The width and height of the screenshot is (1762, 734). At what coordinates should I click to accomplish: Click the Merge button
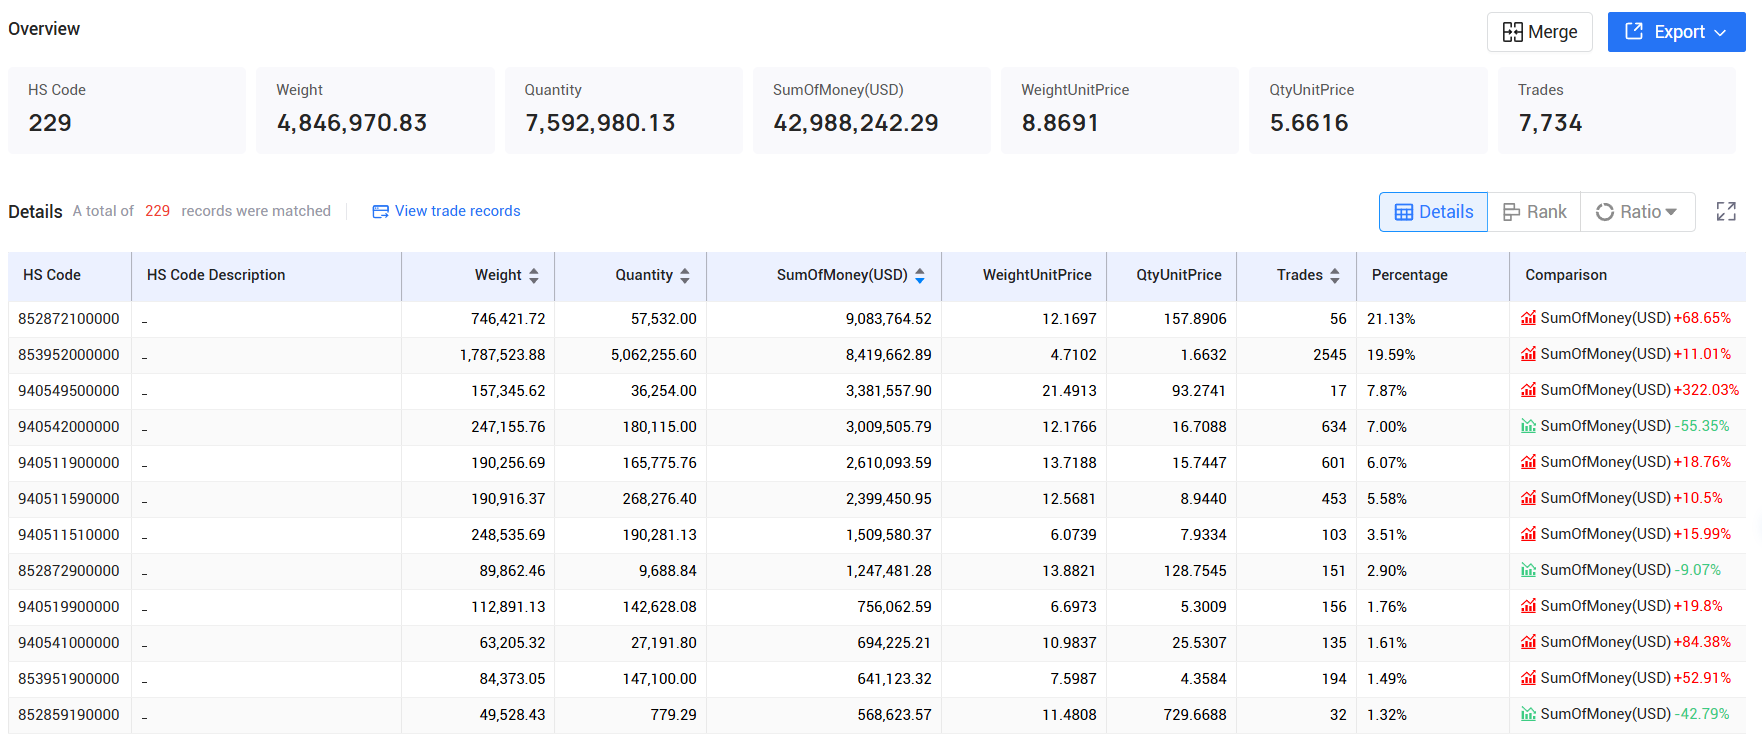(x=1539, y=32)
